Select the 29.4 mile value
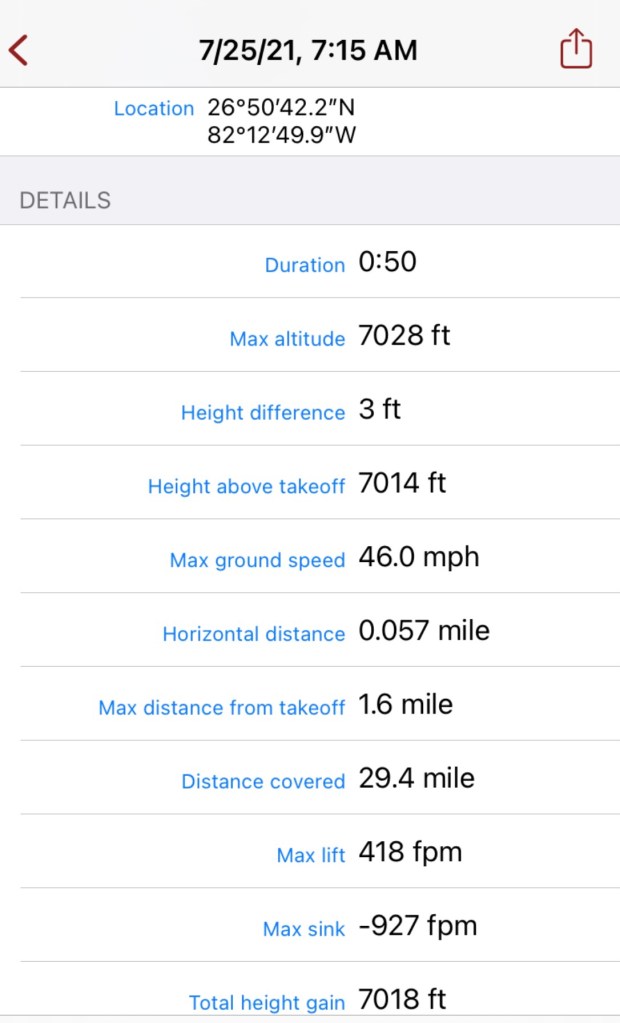Image resolution: width=620 pixels, height=1023 pixels. pyautogui.click(x=416, y=779)
